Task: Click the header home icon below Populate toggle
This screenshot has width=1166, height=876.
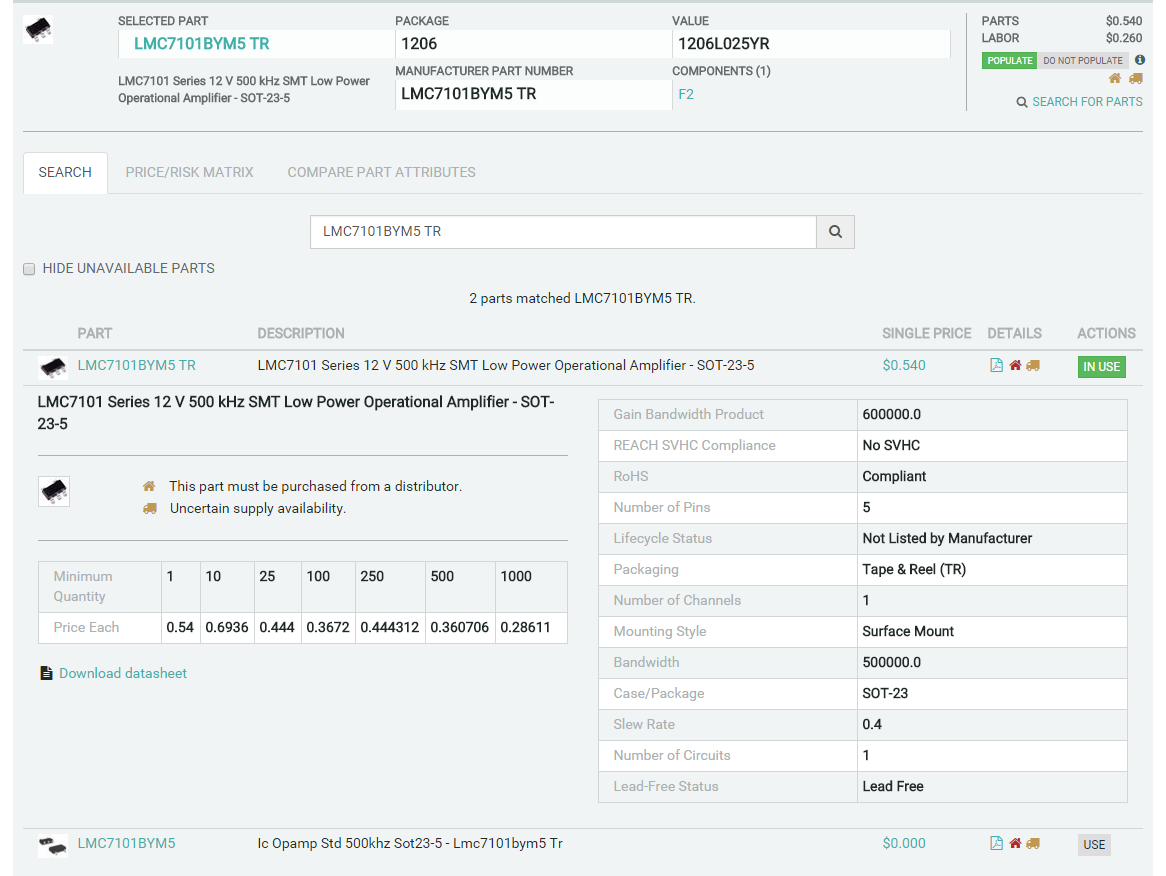Action: click(x=1115, y=79)
